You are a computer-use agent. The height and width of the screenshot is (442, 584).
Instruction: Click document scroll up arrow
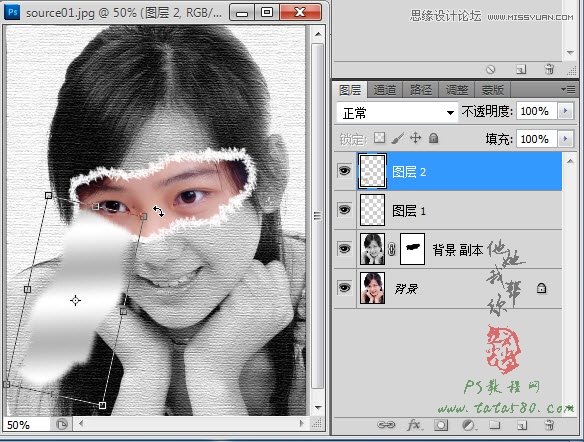click(318, 34)
